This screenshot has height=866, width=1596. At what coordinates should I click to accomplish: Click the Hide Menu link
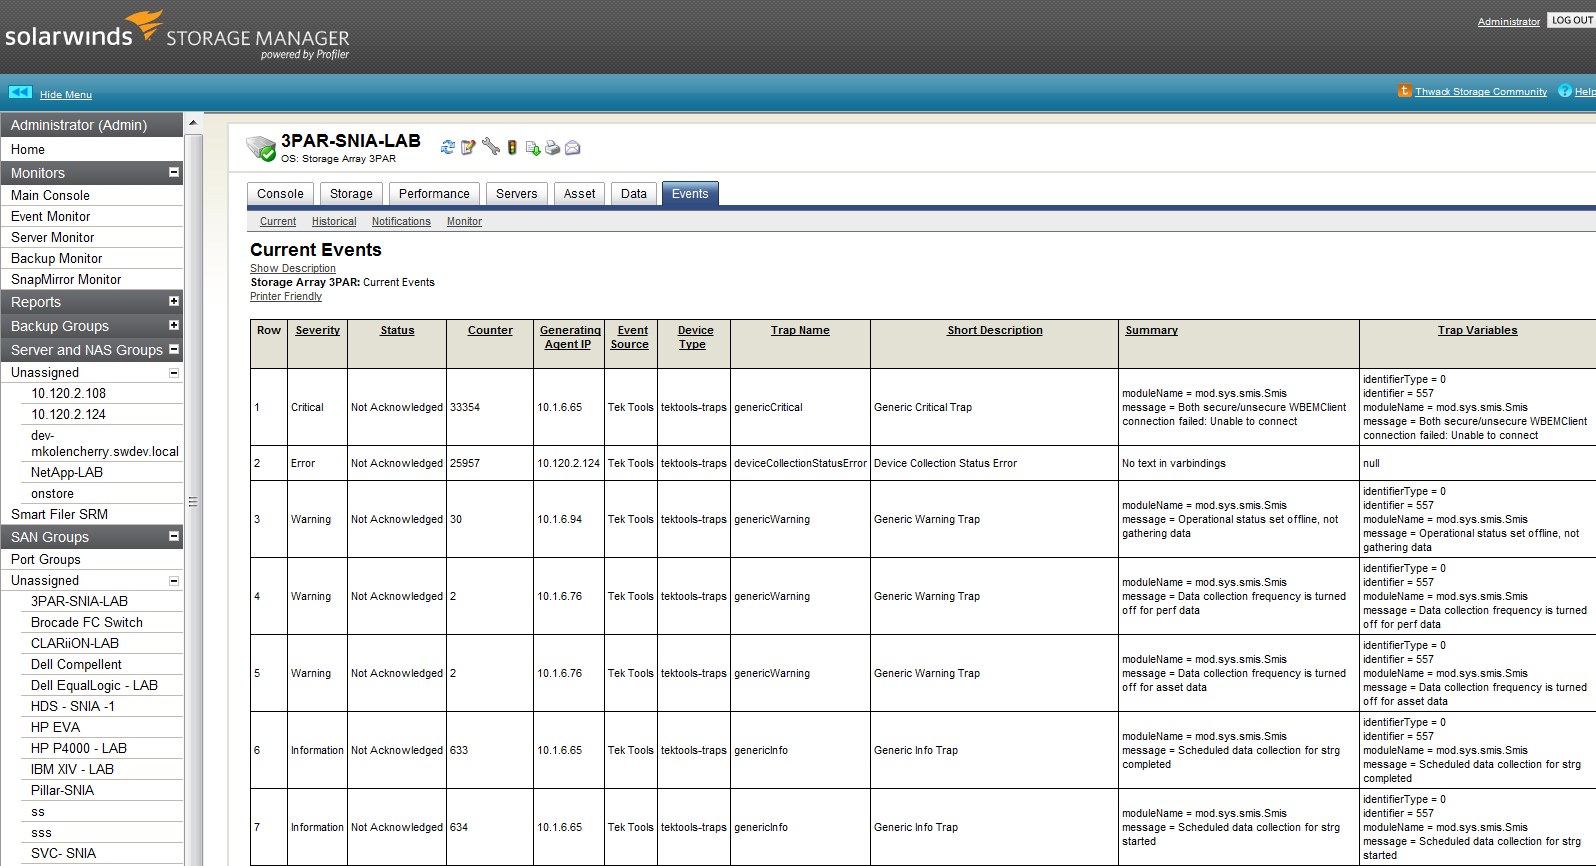66,94
